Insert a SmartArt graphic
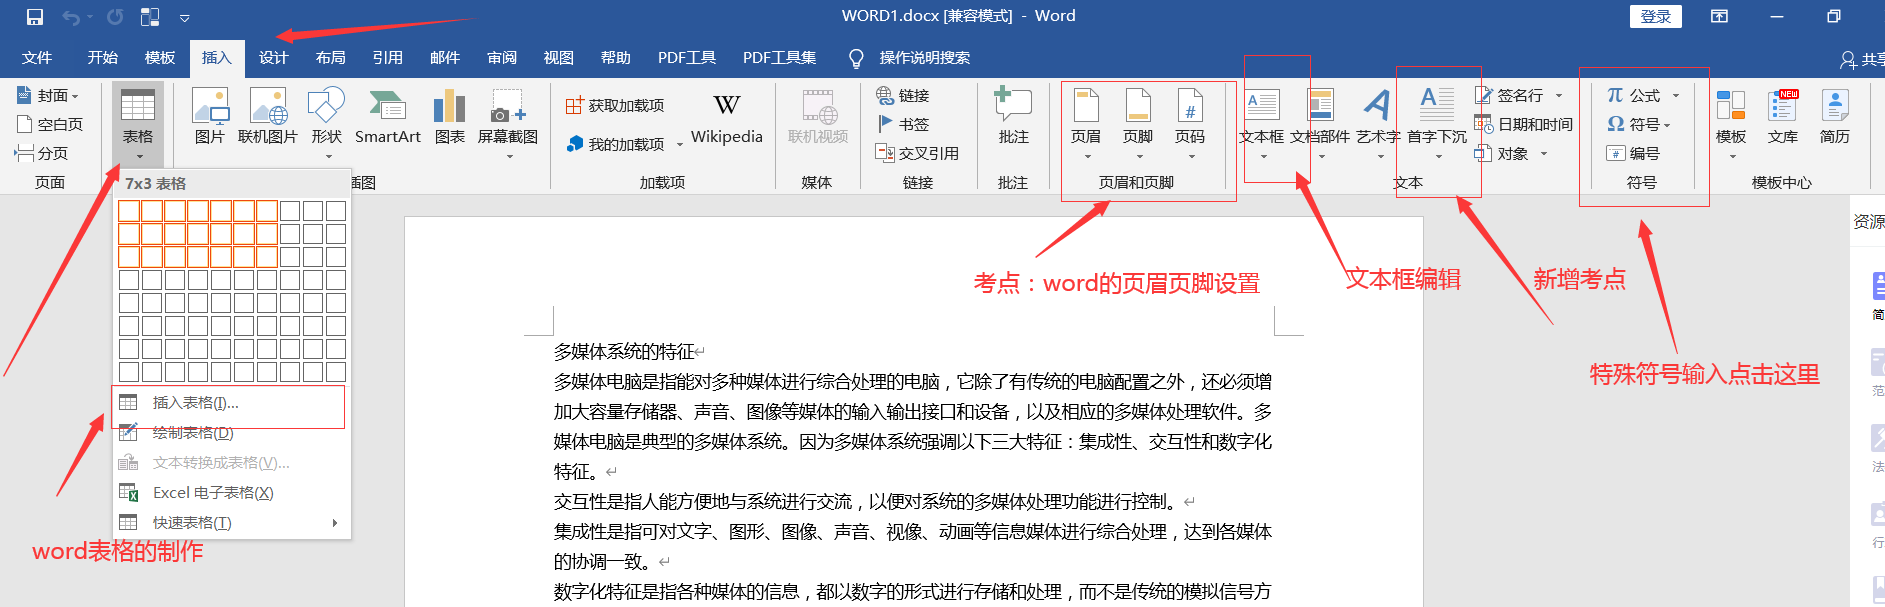 tap(388, 116)
